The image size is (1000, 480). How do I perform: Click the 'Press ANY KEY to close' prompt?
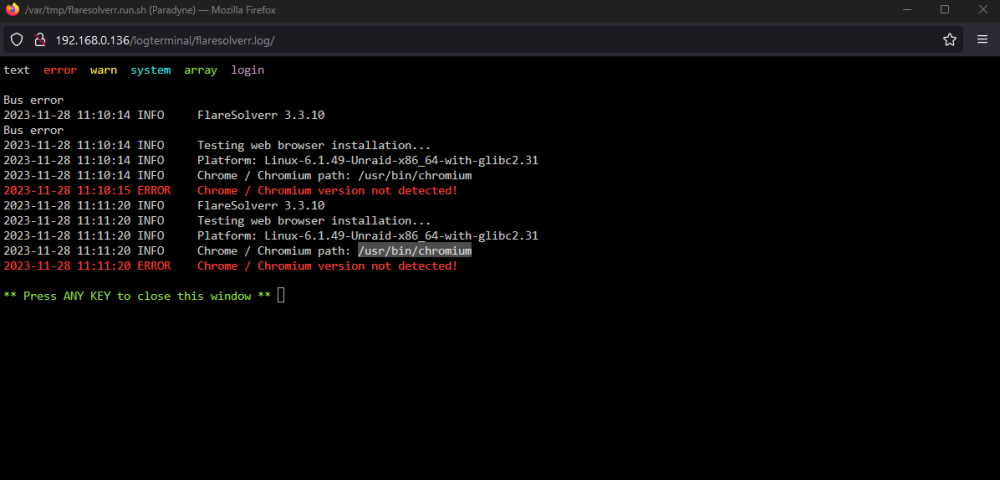click(137, 296)
